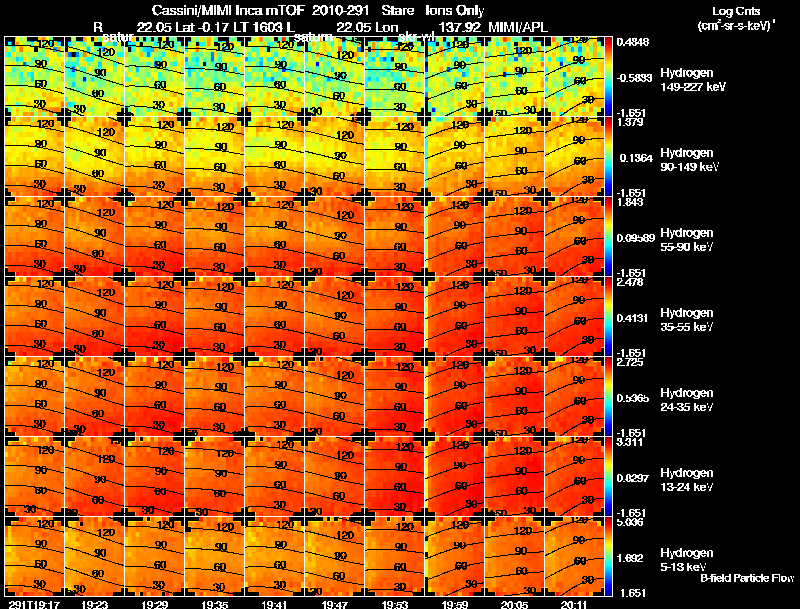This screenshot has width=800, height=609.
Task: Click the 'Hydrogen 35-55 keV' label
Action: 686,320
